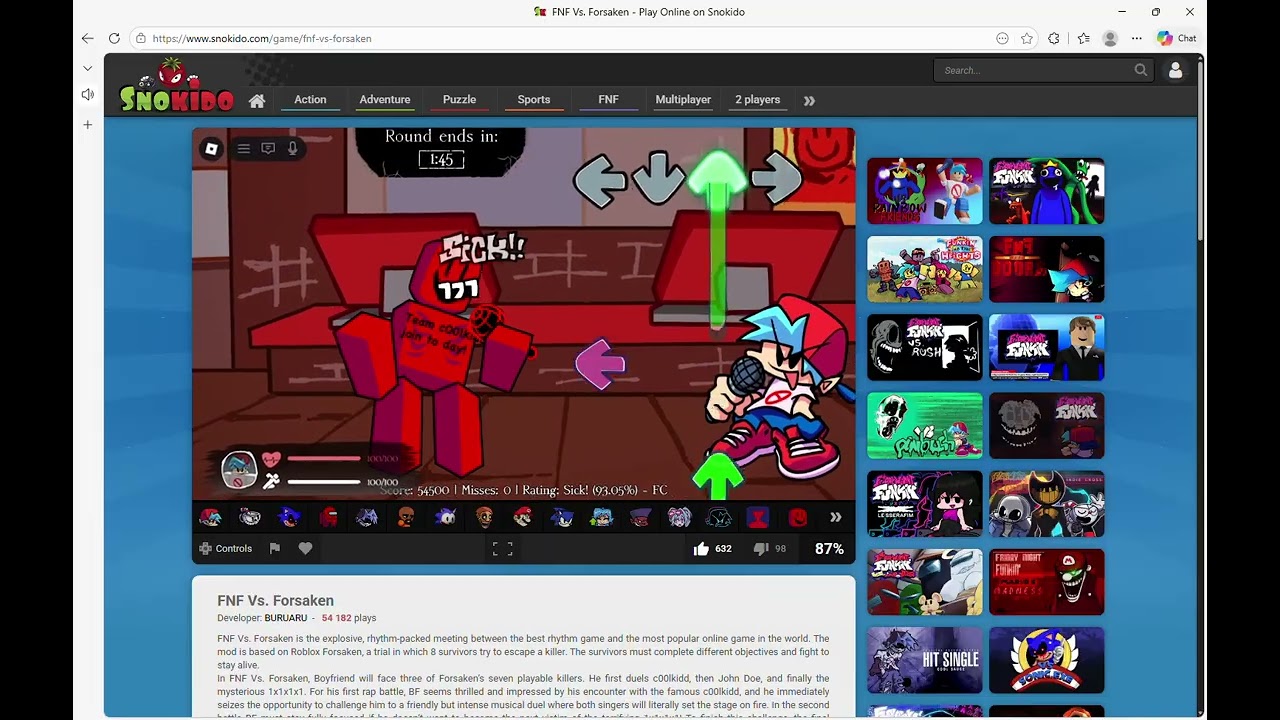Click the browser back arrow

(87, 38)
